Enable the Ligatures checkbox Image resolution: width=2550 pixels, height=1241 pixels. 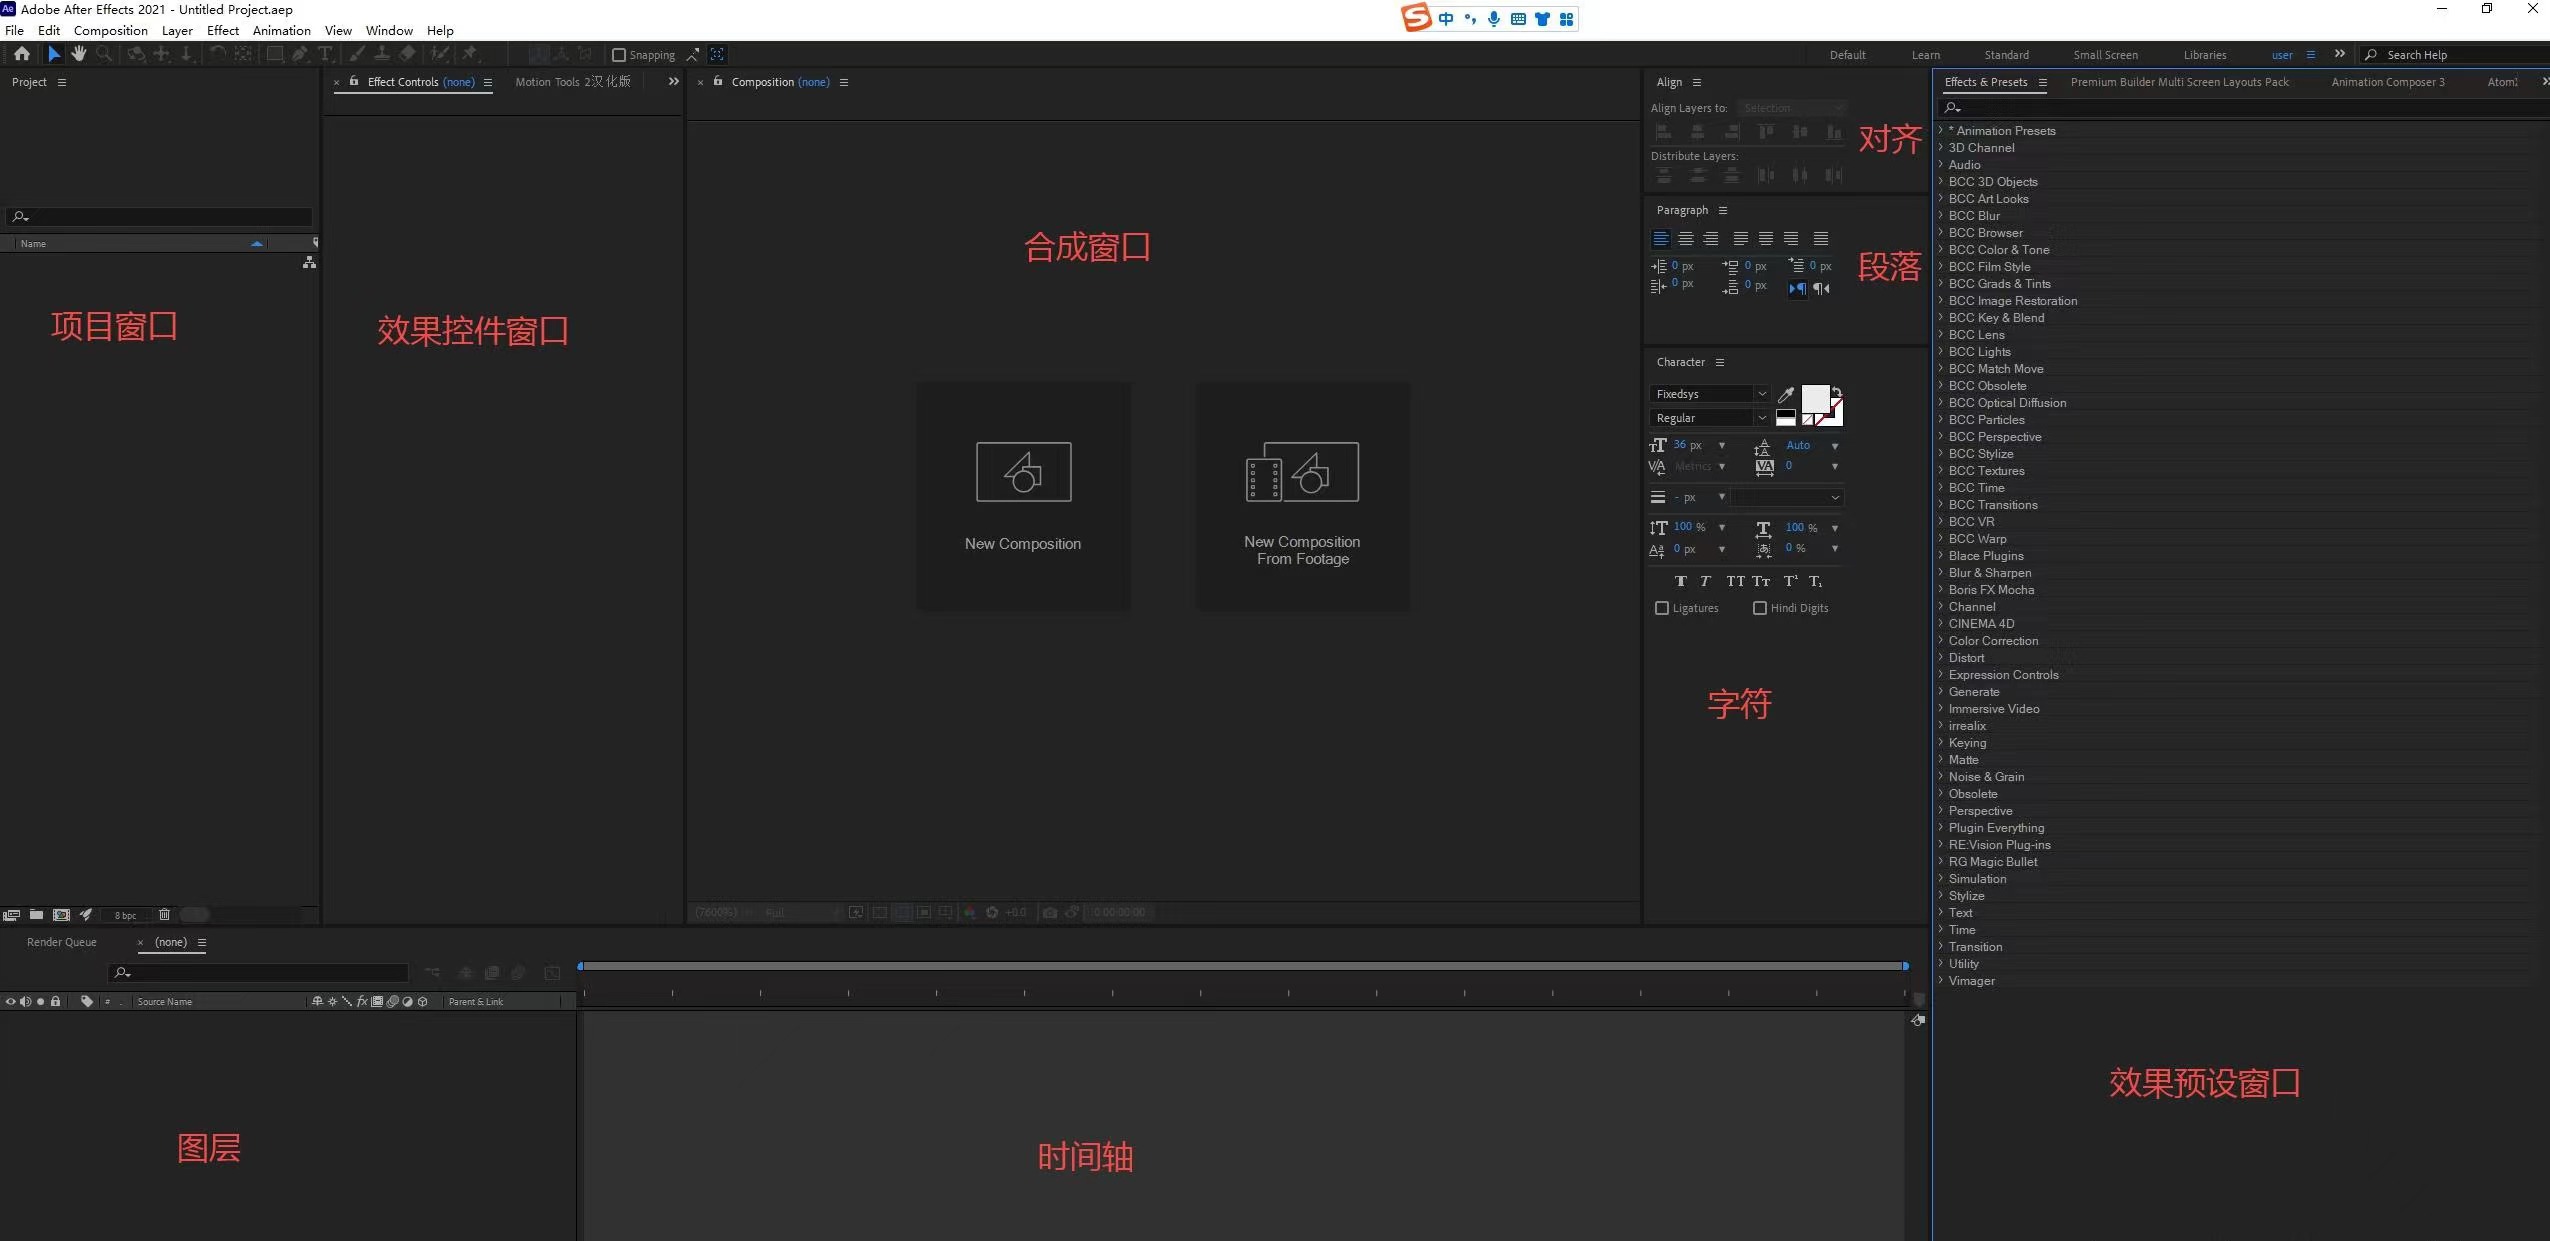(x=1662, y=608)
